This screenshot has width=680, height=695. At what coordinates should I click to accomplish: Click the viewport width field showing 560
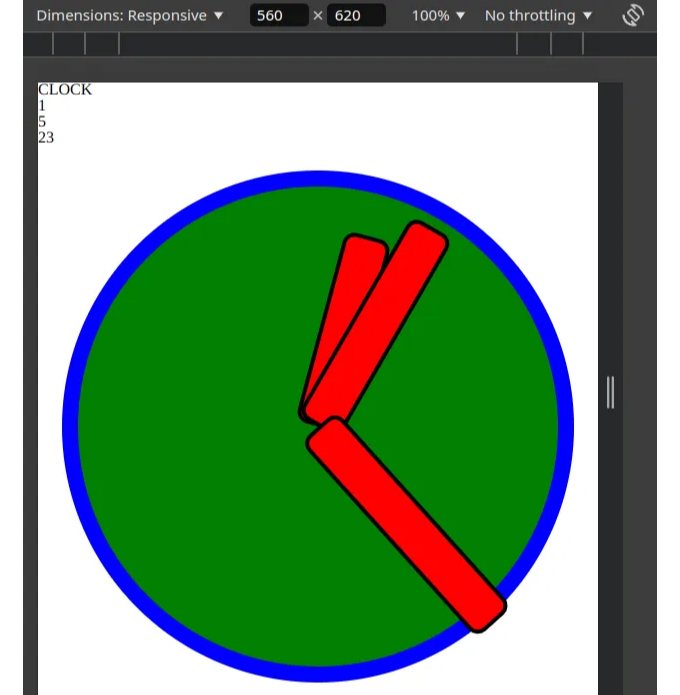(x=279, y=16)
